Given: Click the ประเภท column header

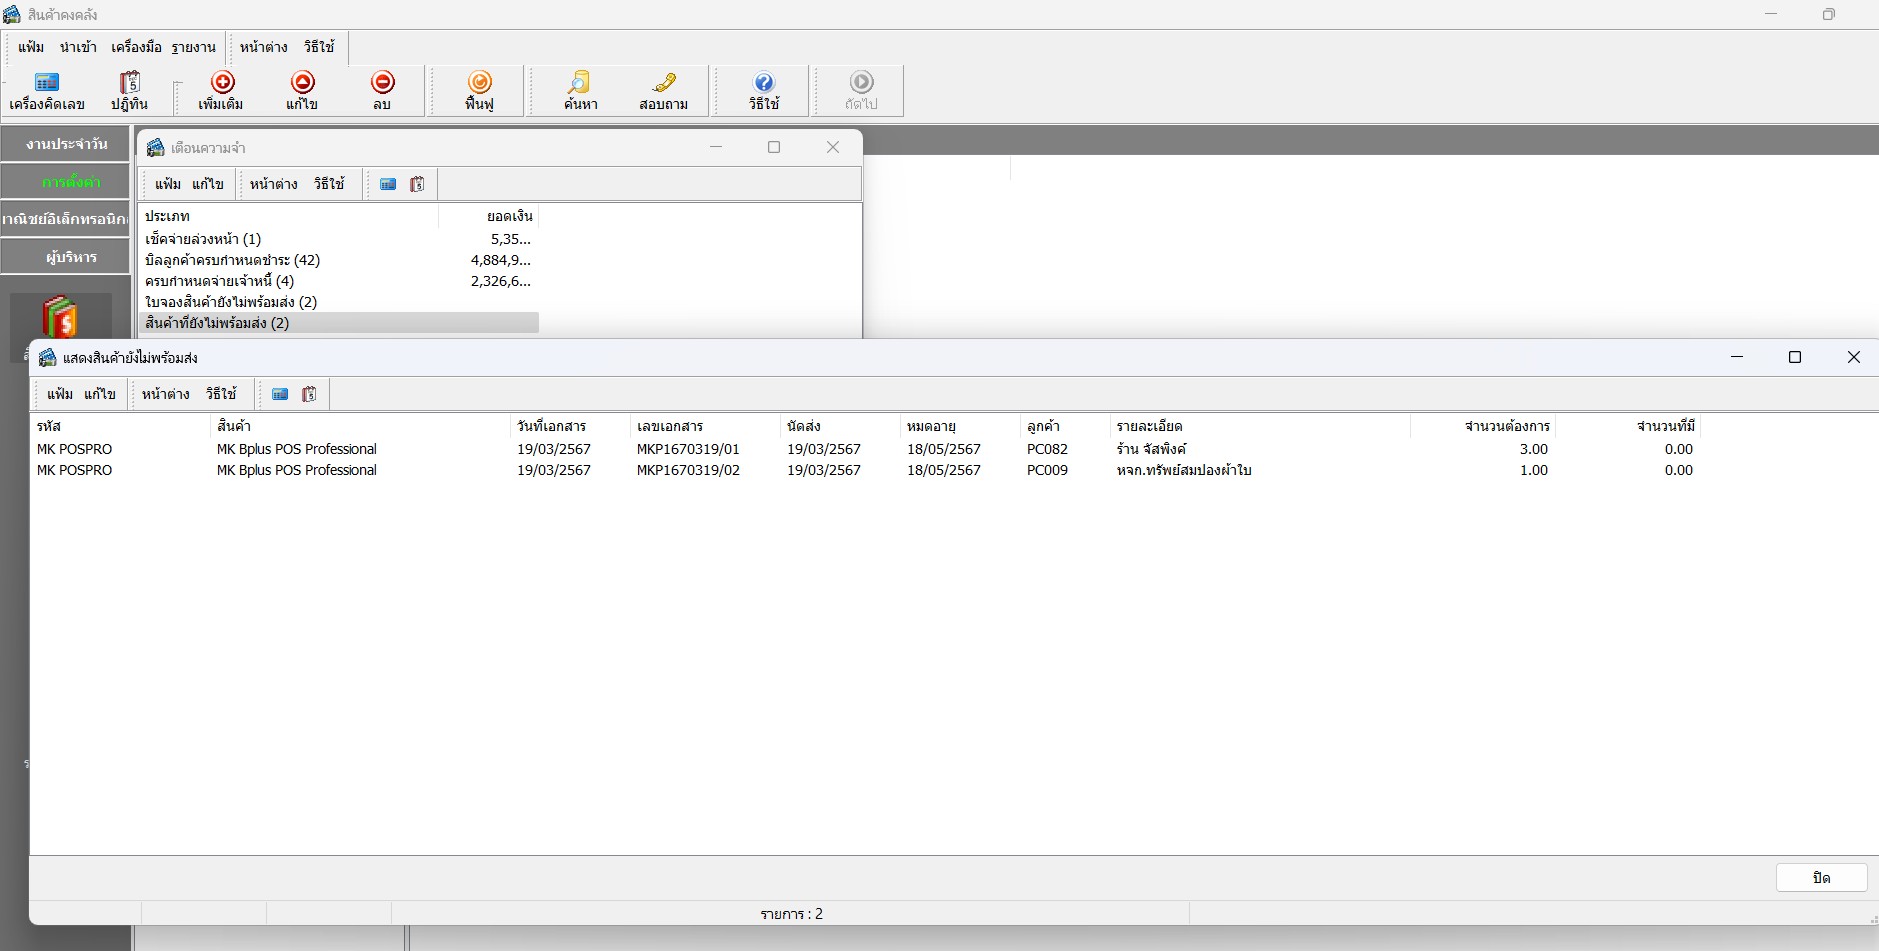Looking at the screenshot, I should [x=288, y=216].
